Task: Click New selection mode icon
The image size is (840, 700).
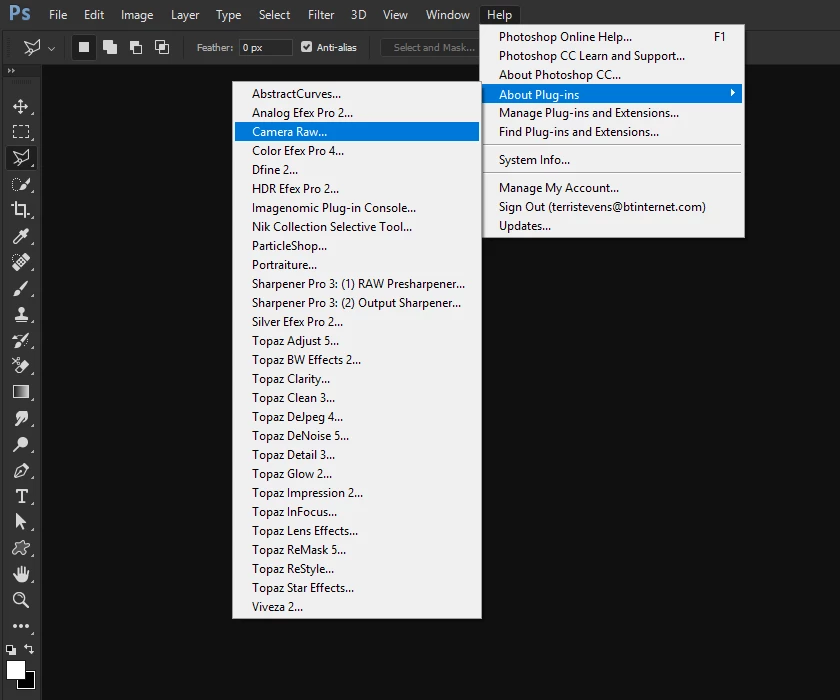Action: click(x=84, y=47)
